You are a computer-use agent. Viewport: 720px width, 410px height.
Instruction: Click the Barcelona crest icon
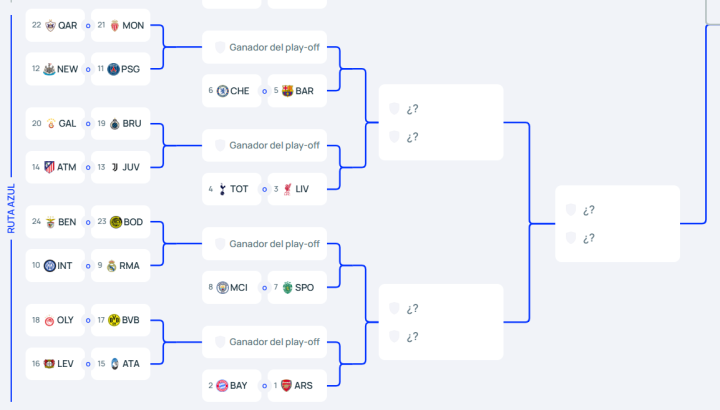point(287,91)
